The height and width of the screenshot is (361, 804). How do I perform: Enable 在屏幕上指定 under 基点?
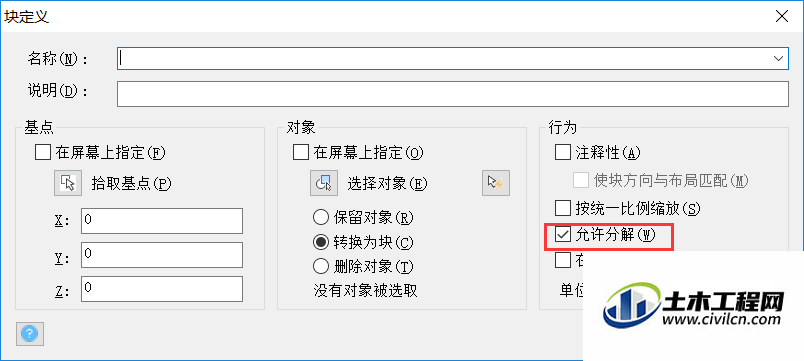(x=43, y=152)
